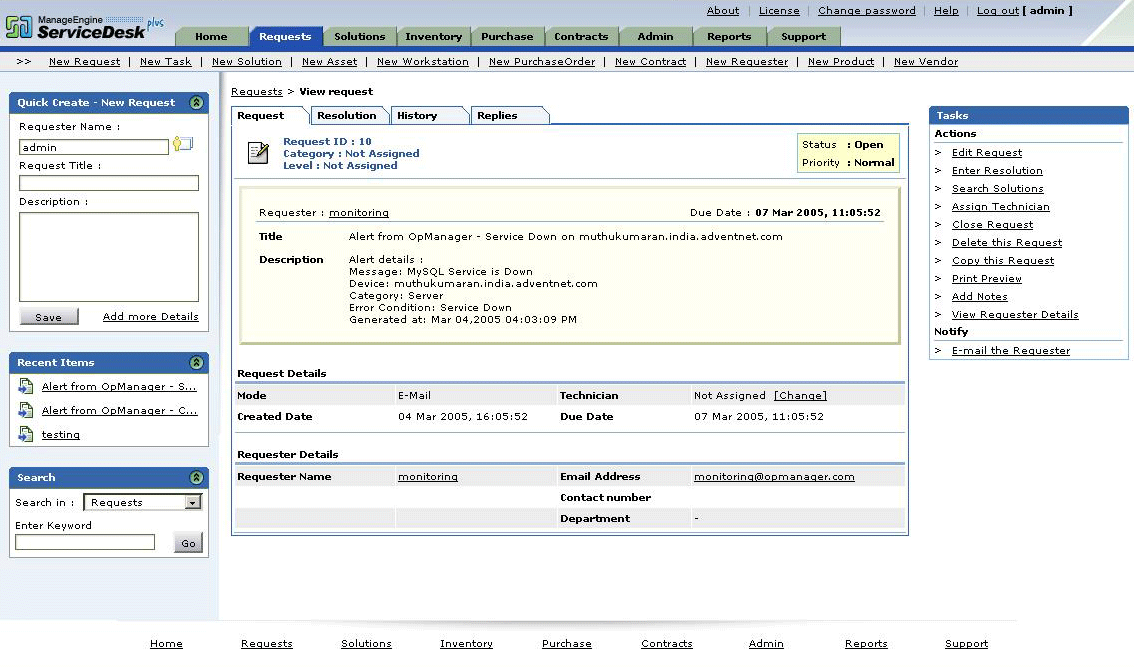This screenshot has width=1134, height=668.
Task: Click icon next to 'testing' item
Action: click(x=26, y=434)
